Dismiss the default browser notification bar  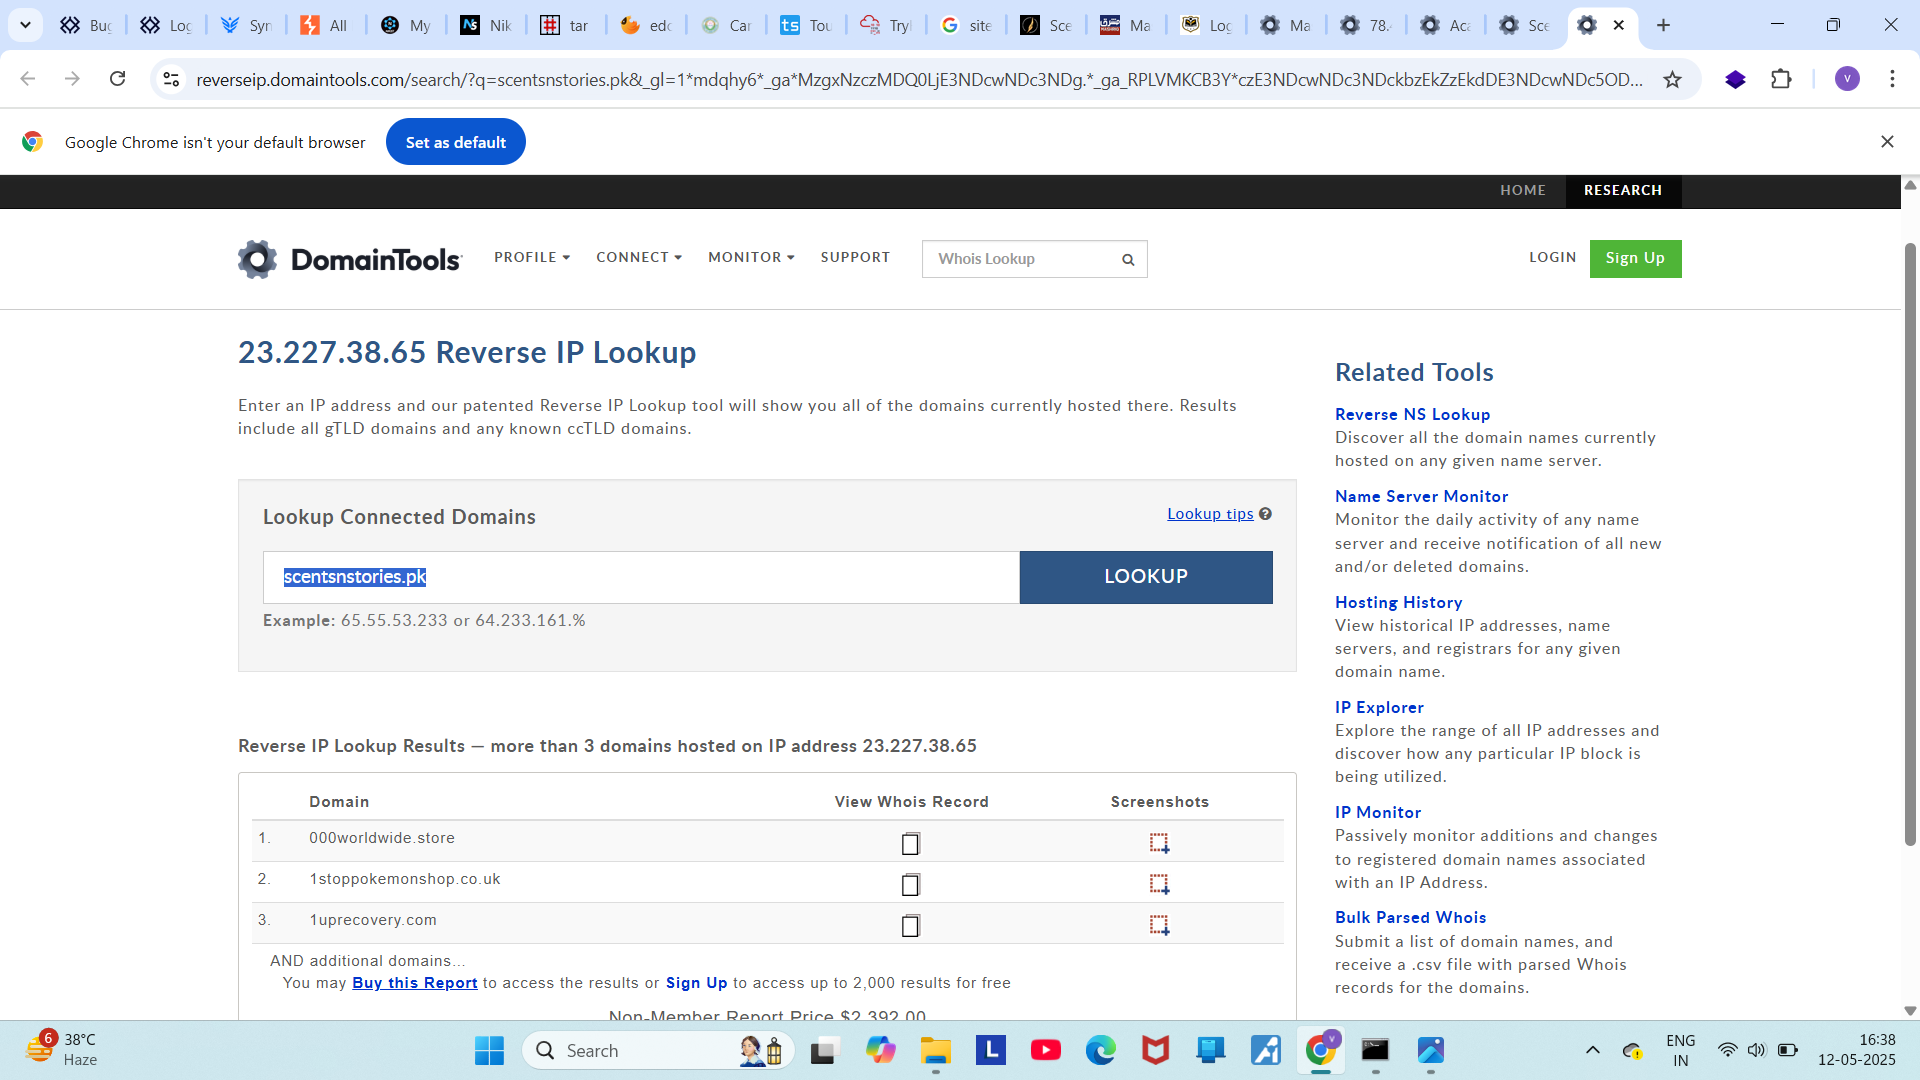(x=1887, y=142)
